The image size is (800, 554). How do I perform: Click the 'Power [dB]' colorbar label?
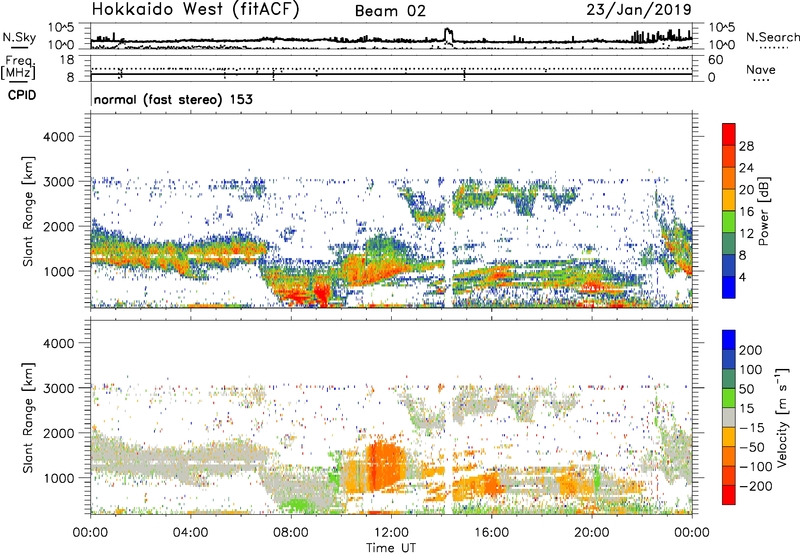[x=763, y=211]
